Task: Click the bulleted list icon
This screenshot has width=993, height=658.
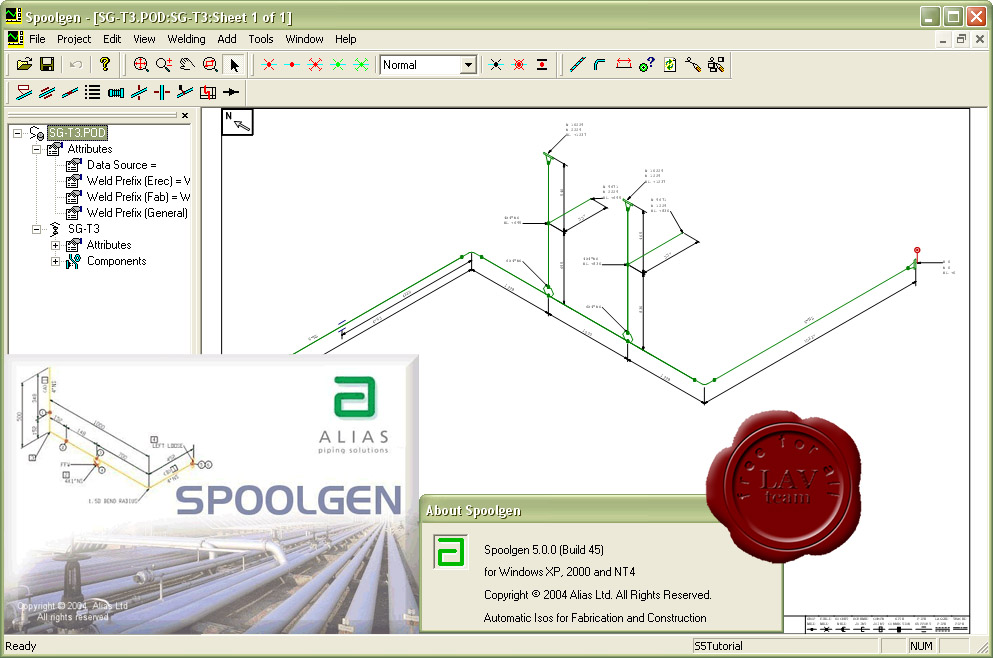Action: [92, 92]
